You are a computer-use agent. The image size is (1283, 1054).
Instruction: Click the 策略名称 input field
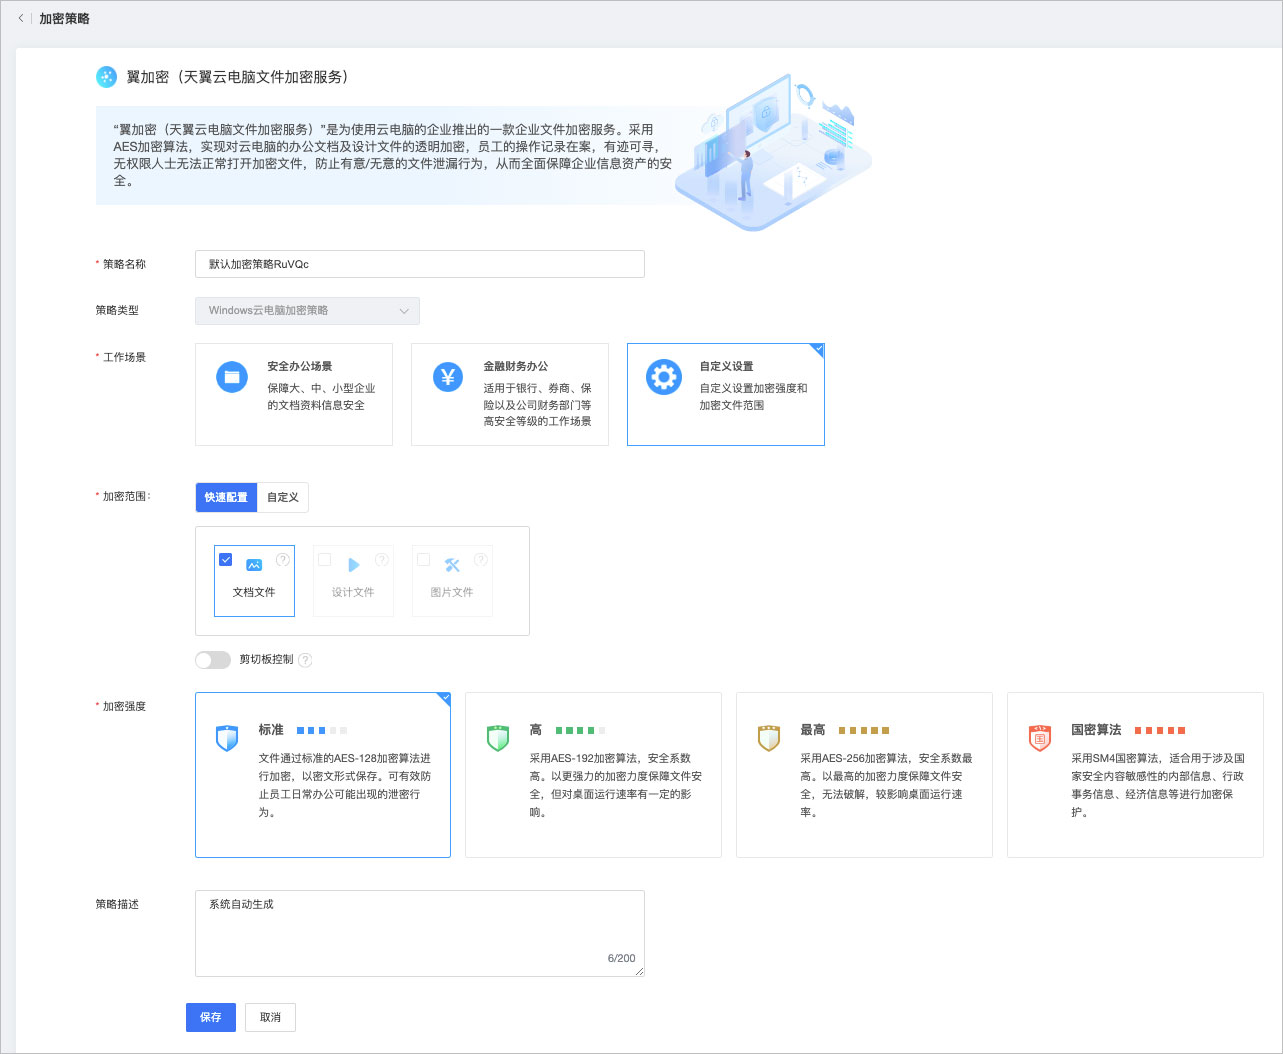pos(420,264)
